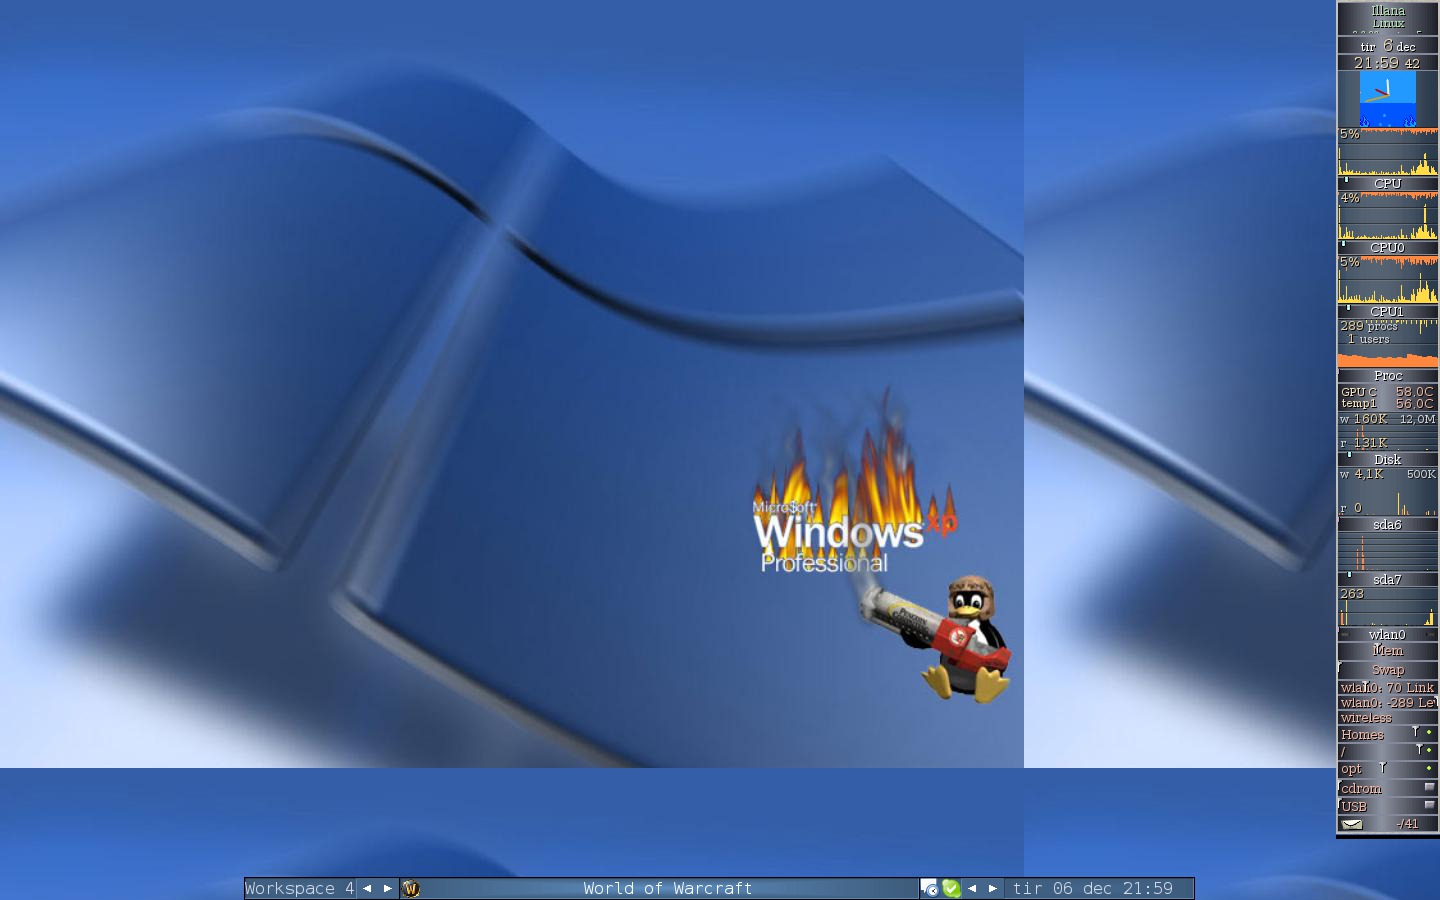This screenshot has height=900, width=1440.
Task: Click the Workspace 4 label in toolbar
Action: [299, 888]
